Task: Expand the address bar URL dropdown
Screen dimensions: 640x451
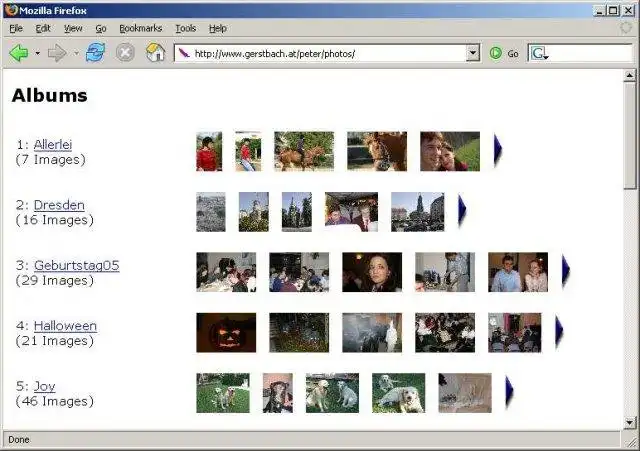Action: click(473, 53)
